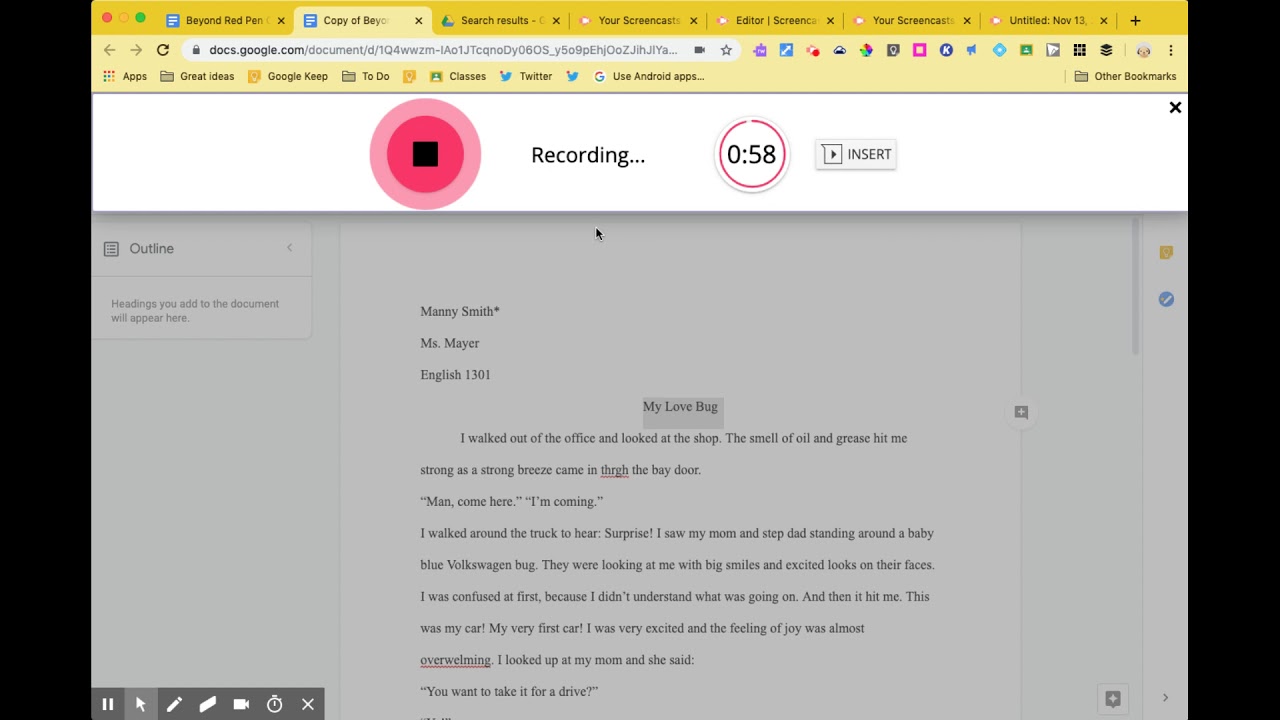The width and height of the screenshot is (1280, 720).
Task: Click the misspelled word overwelming
Action: [x=456, y=660]
